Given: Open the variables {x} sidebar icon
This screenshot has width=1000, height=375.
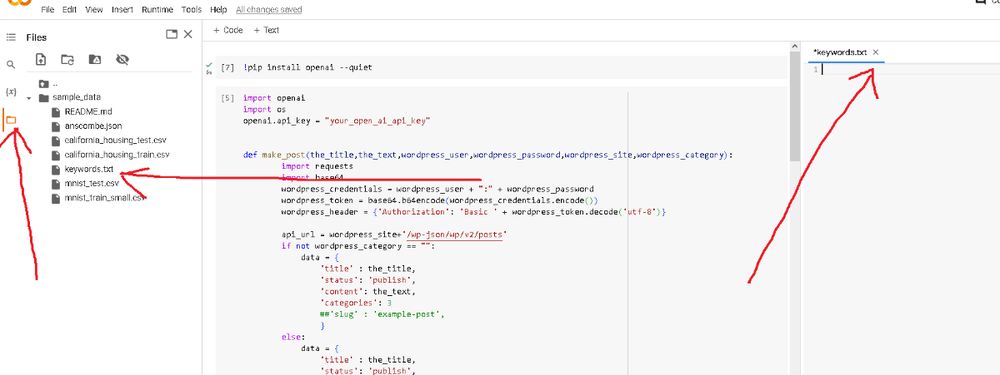Looking at the screenshot, I should pyautogui.click(x=10, y=92).
